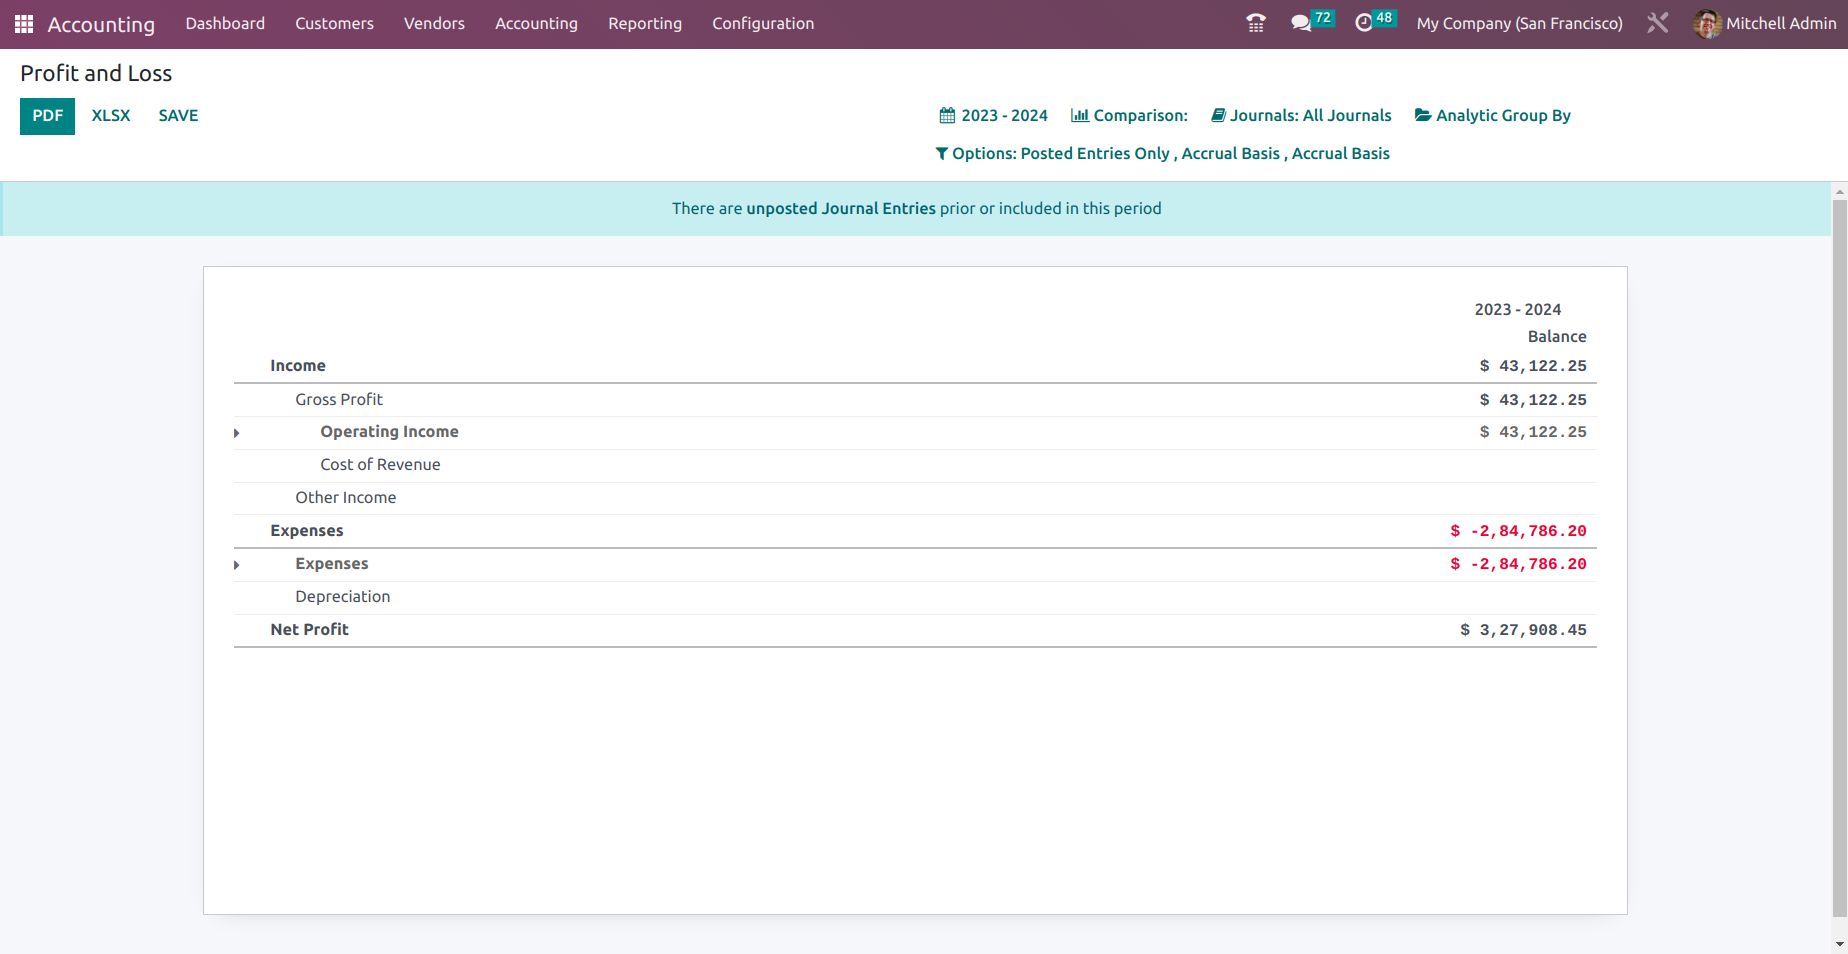Click the wrench debug tools icon
1848x954 pixels.
click(1657, 23)
